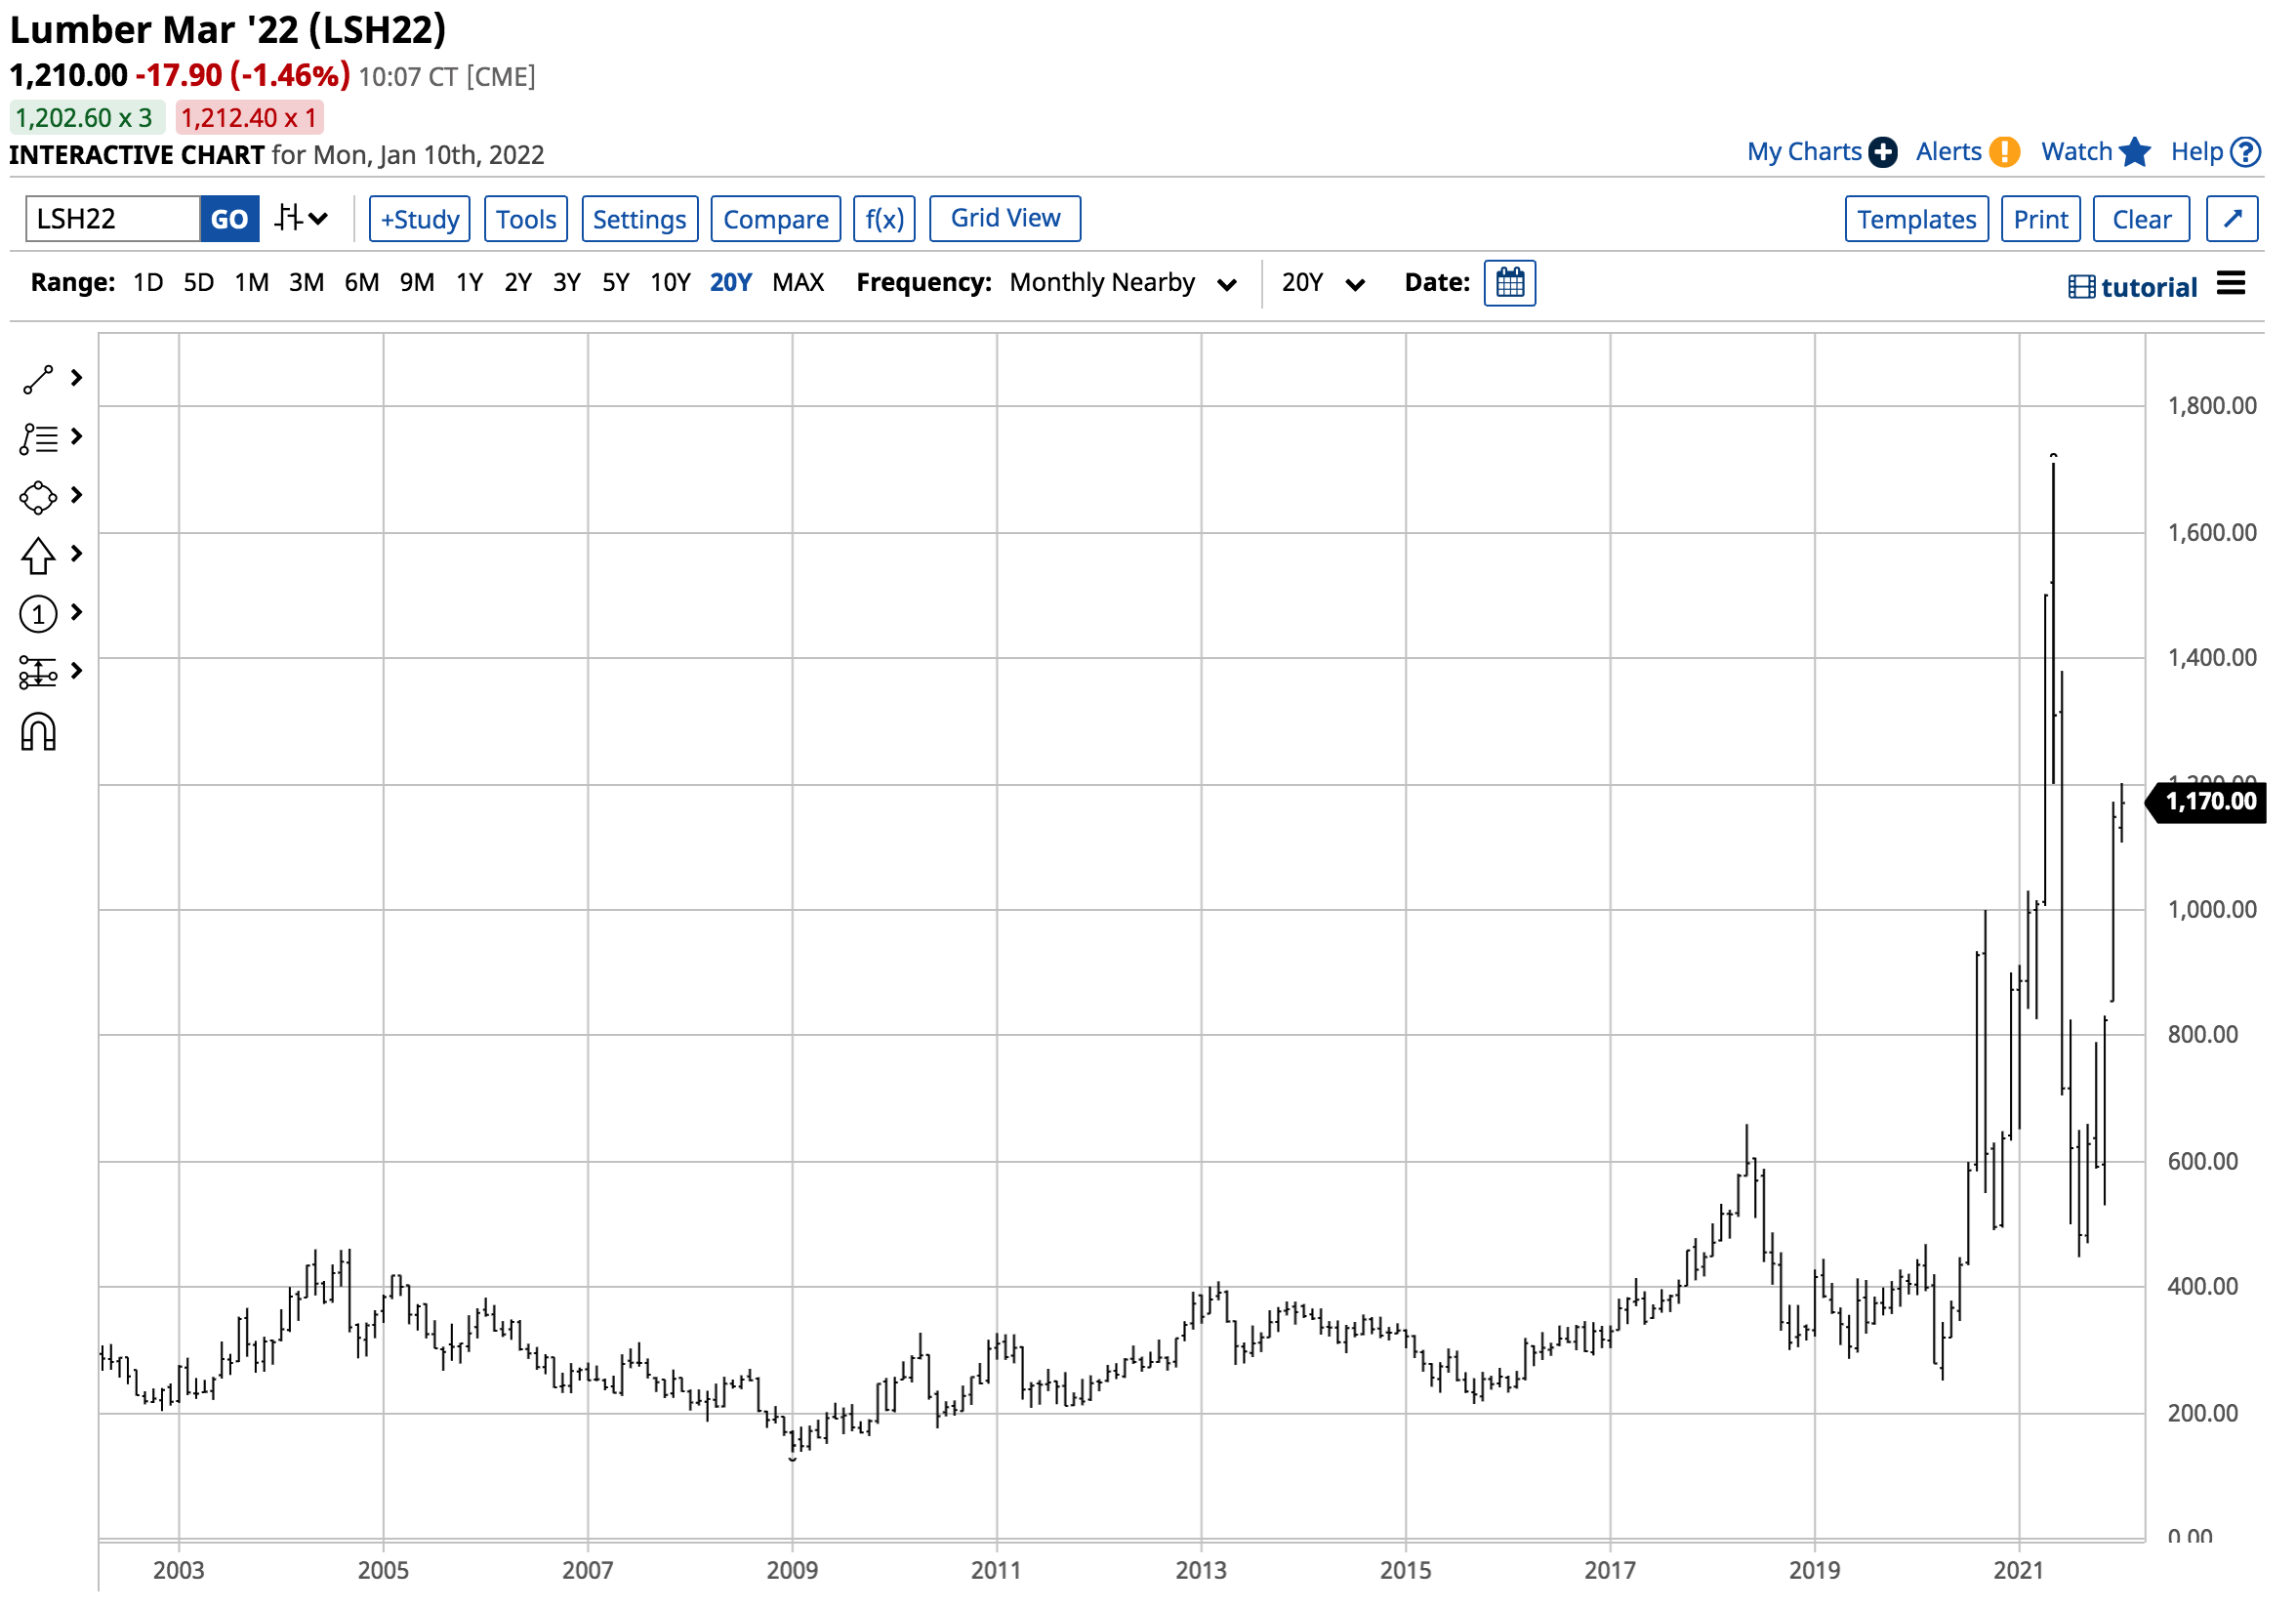Open the annotations list tool
Viewport: 2296px width, 1609px height.
pyautogui.click(x=38, y=437)
